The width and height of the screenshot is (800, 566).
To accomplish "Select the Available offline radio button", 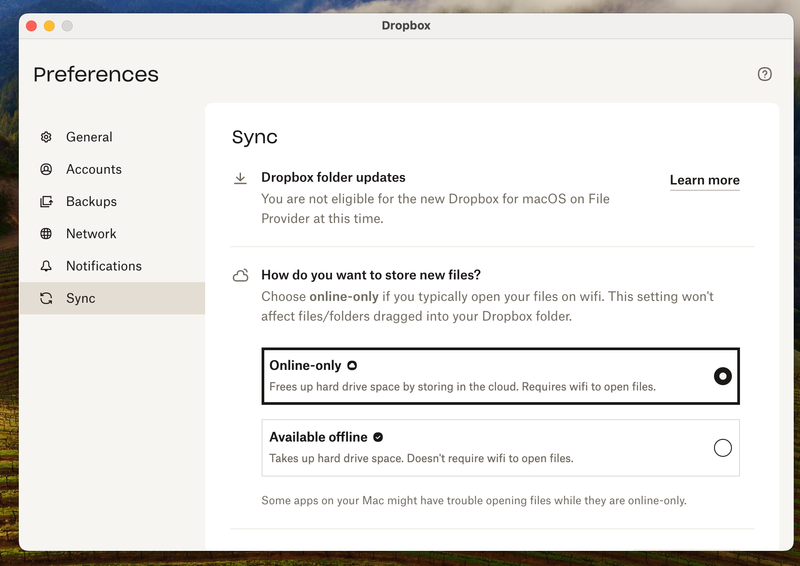I will pos(722,448).
